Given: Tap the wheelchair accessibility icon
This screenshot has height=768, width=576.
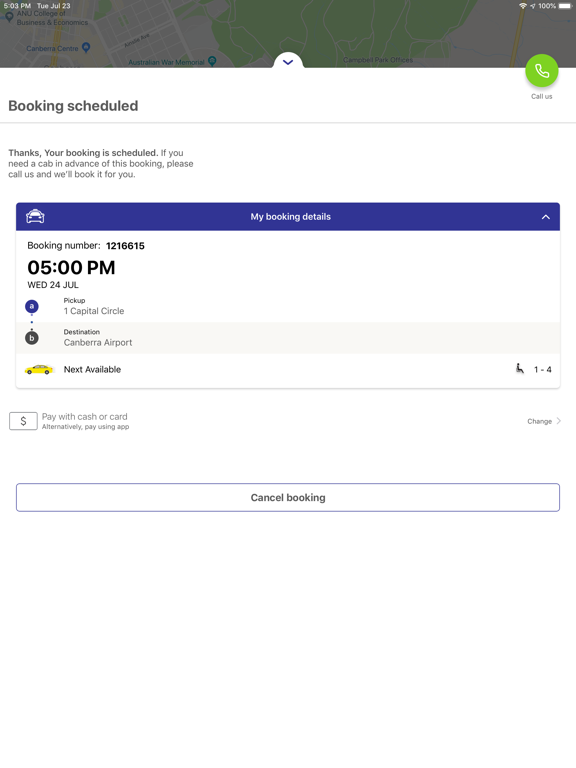Looking at the screenshot, I should (520, 368).
